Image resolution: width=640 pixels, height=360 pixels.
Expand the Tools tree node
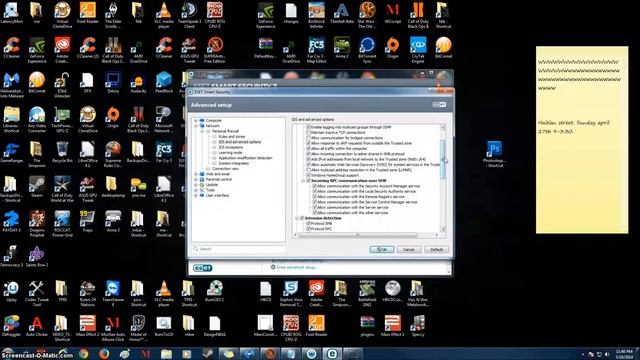tap(196, 190)
